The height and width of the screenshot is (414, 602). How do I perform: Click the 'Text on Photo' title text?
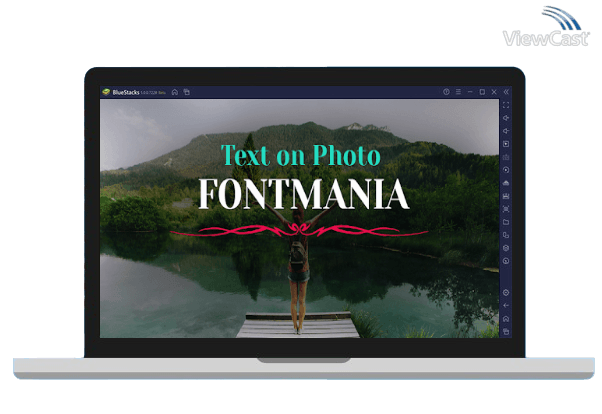coord(301,155)
